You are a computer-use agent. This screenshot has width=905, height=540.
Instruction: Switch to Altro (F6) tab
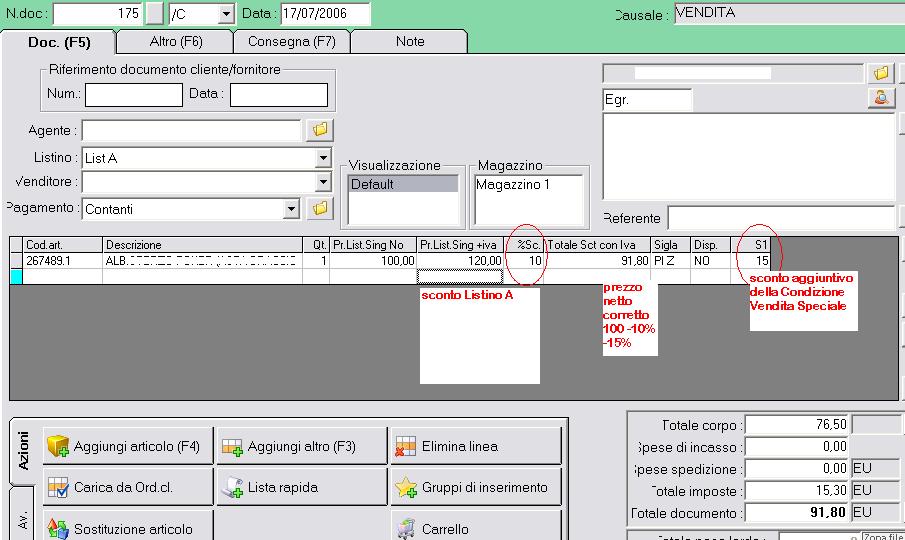coord(175,42)
